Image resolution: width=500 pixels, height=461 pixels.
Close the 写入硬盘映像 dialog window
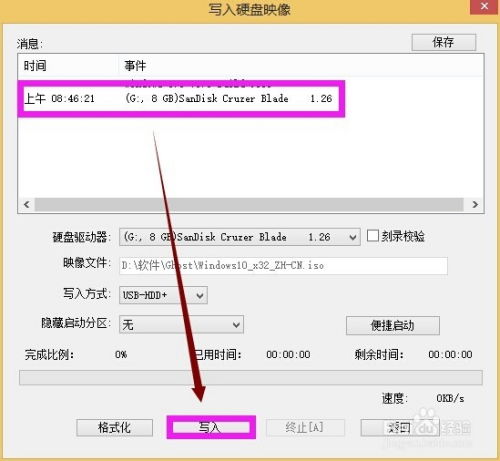tap(484, 7)
